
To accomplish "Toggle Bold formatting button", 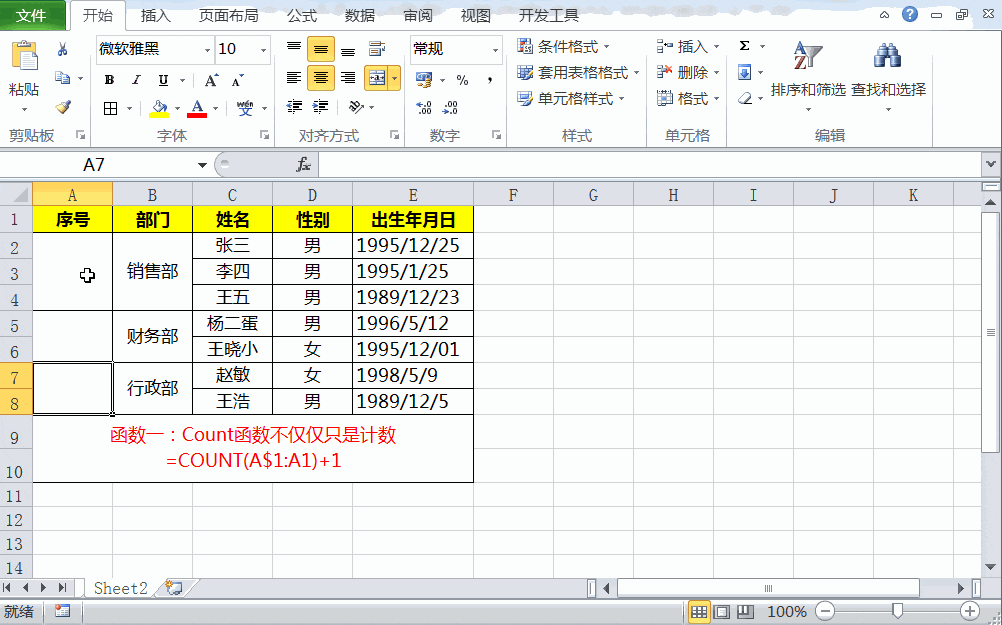I will click(109, 80).
